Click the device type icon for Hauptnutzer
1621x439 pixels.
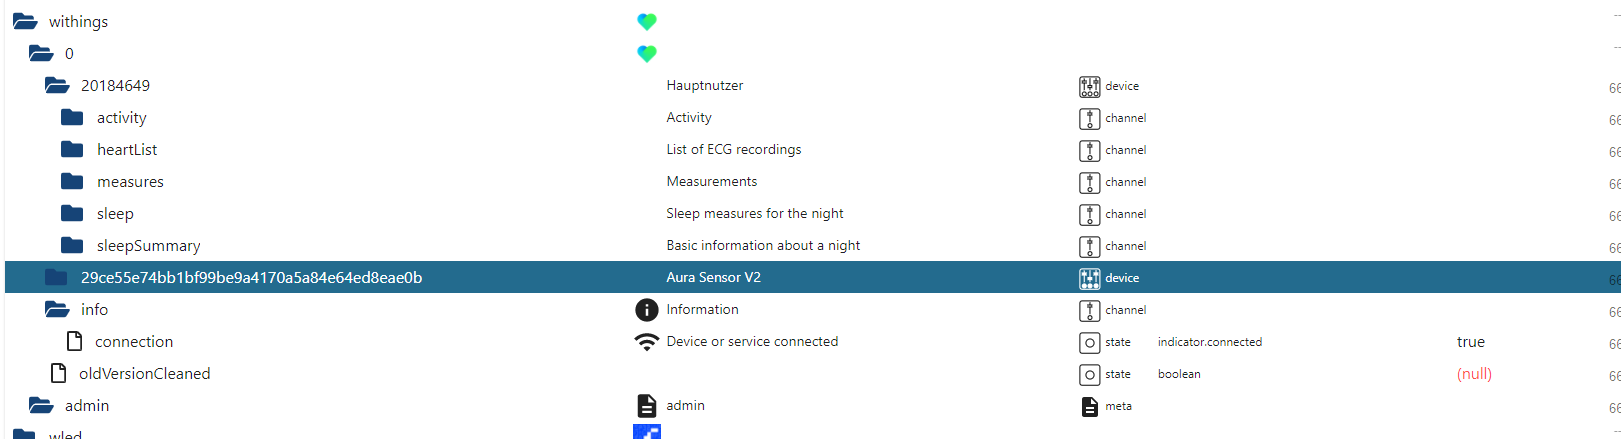[x=1089, y=86]
